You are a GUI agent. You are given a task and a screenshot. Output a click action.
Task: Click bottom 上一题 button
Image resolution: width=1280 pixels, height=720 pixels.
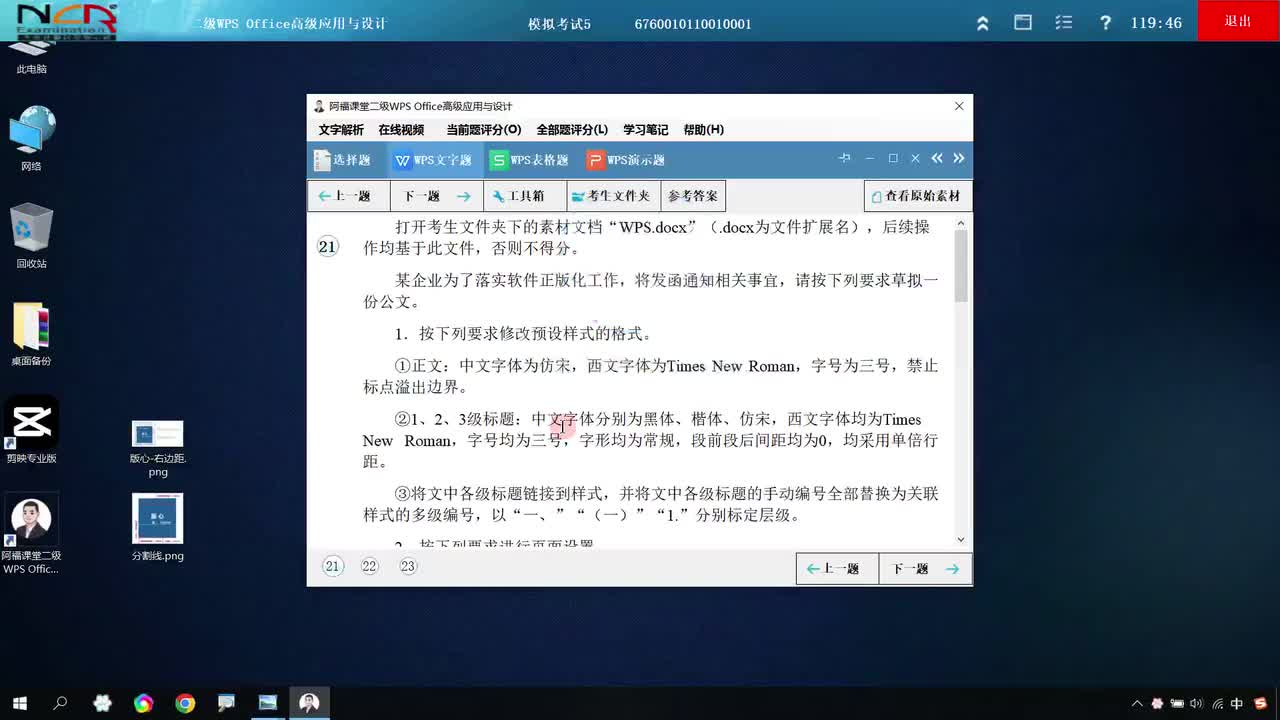point(837,569)
